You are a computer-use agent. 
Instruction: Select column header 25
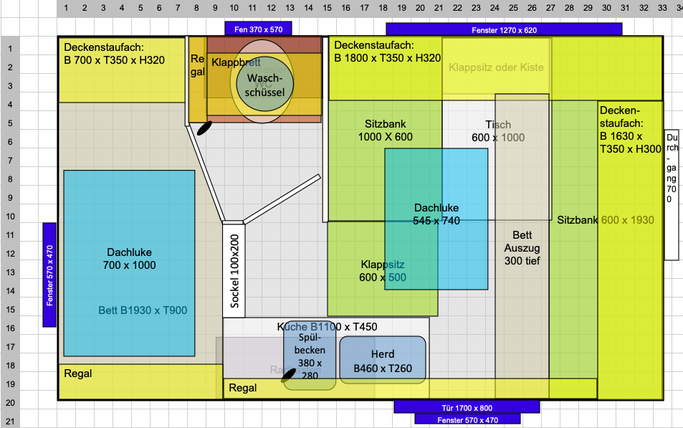pyautogui.click(x=514, y=8)
